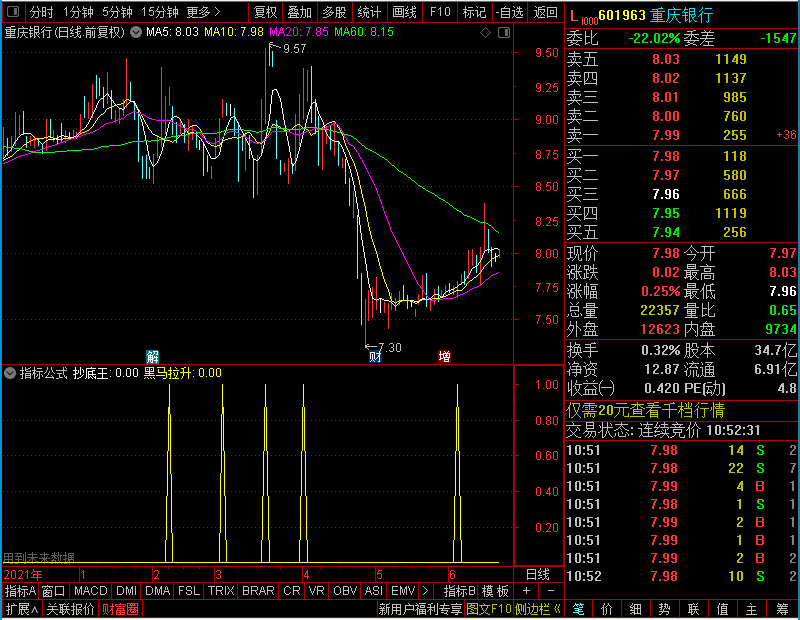Screen dimensions: 800x620
Task: Switch indicator to DMI
Action: (126, 591)
